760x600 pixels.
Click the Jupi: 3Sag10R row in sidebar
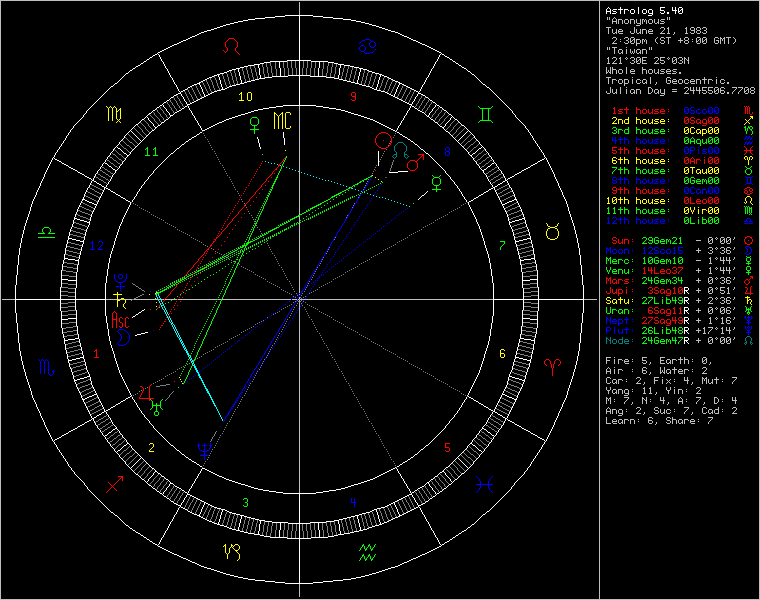pyautogui.click(x=680, y=291)
